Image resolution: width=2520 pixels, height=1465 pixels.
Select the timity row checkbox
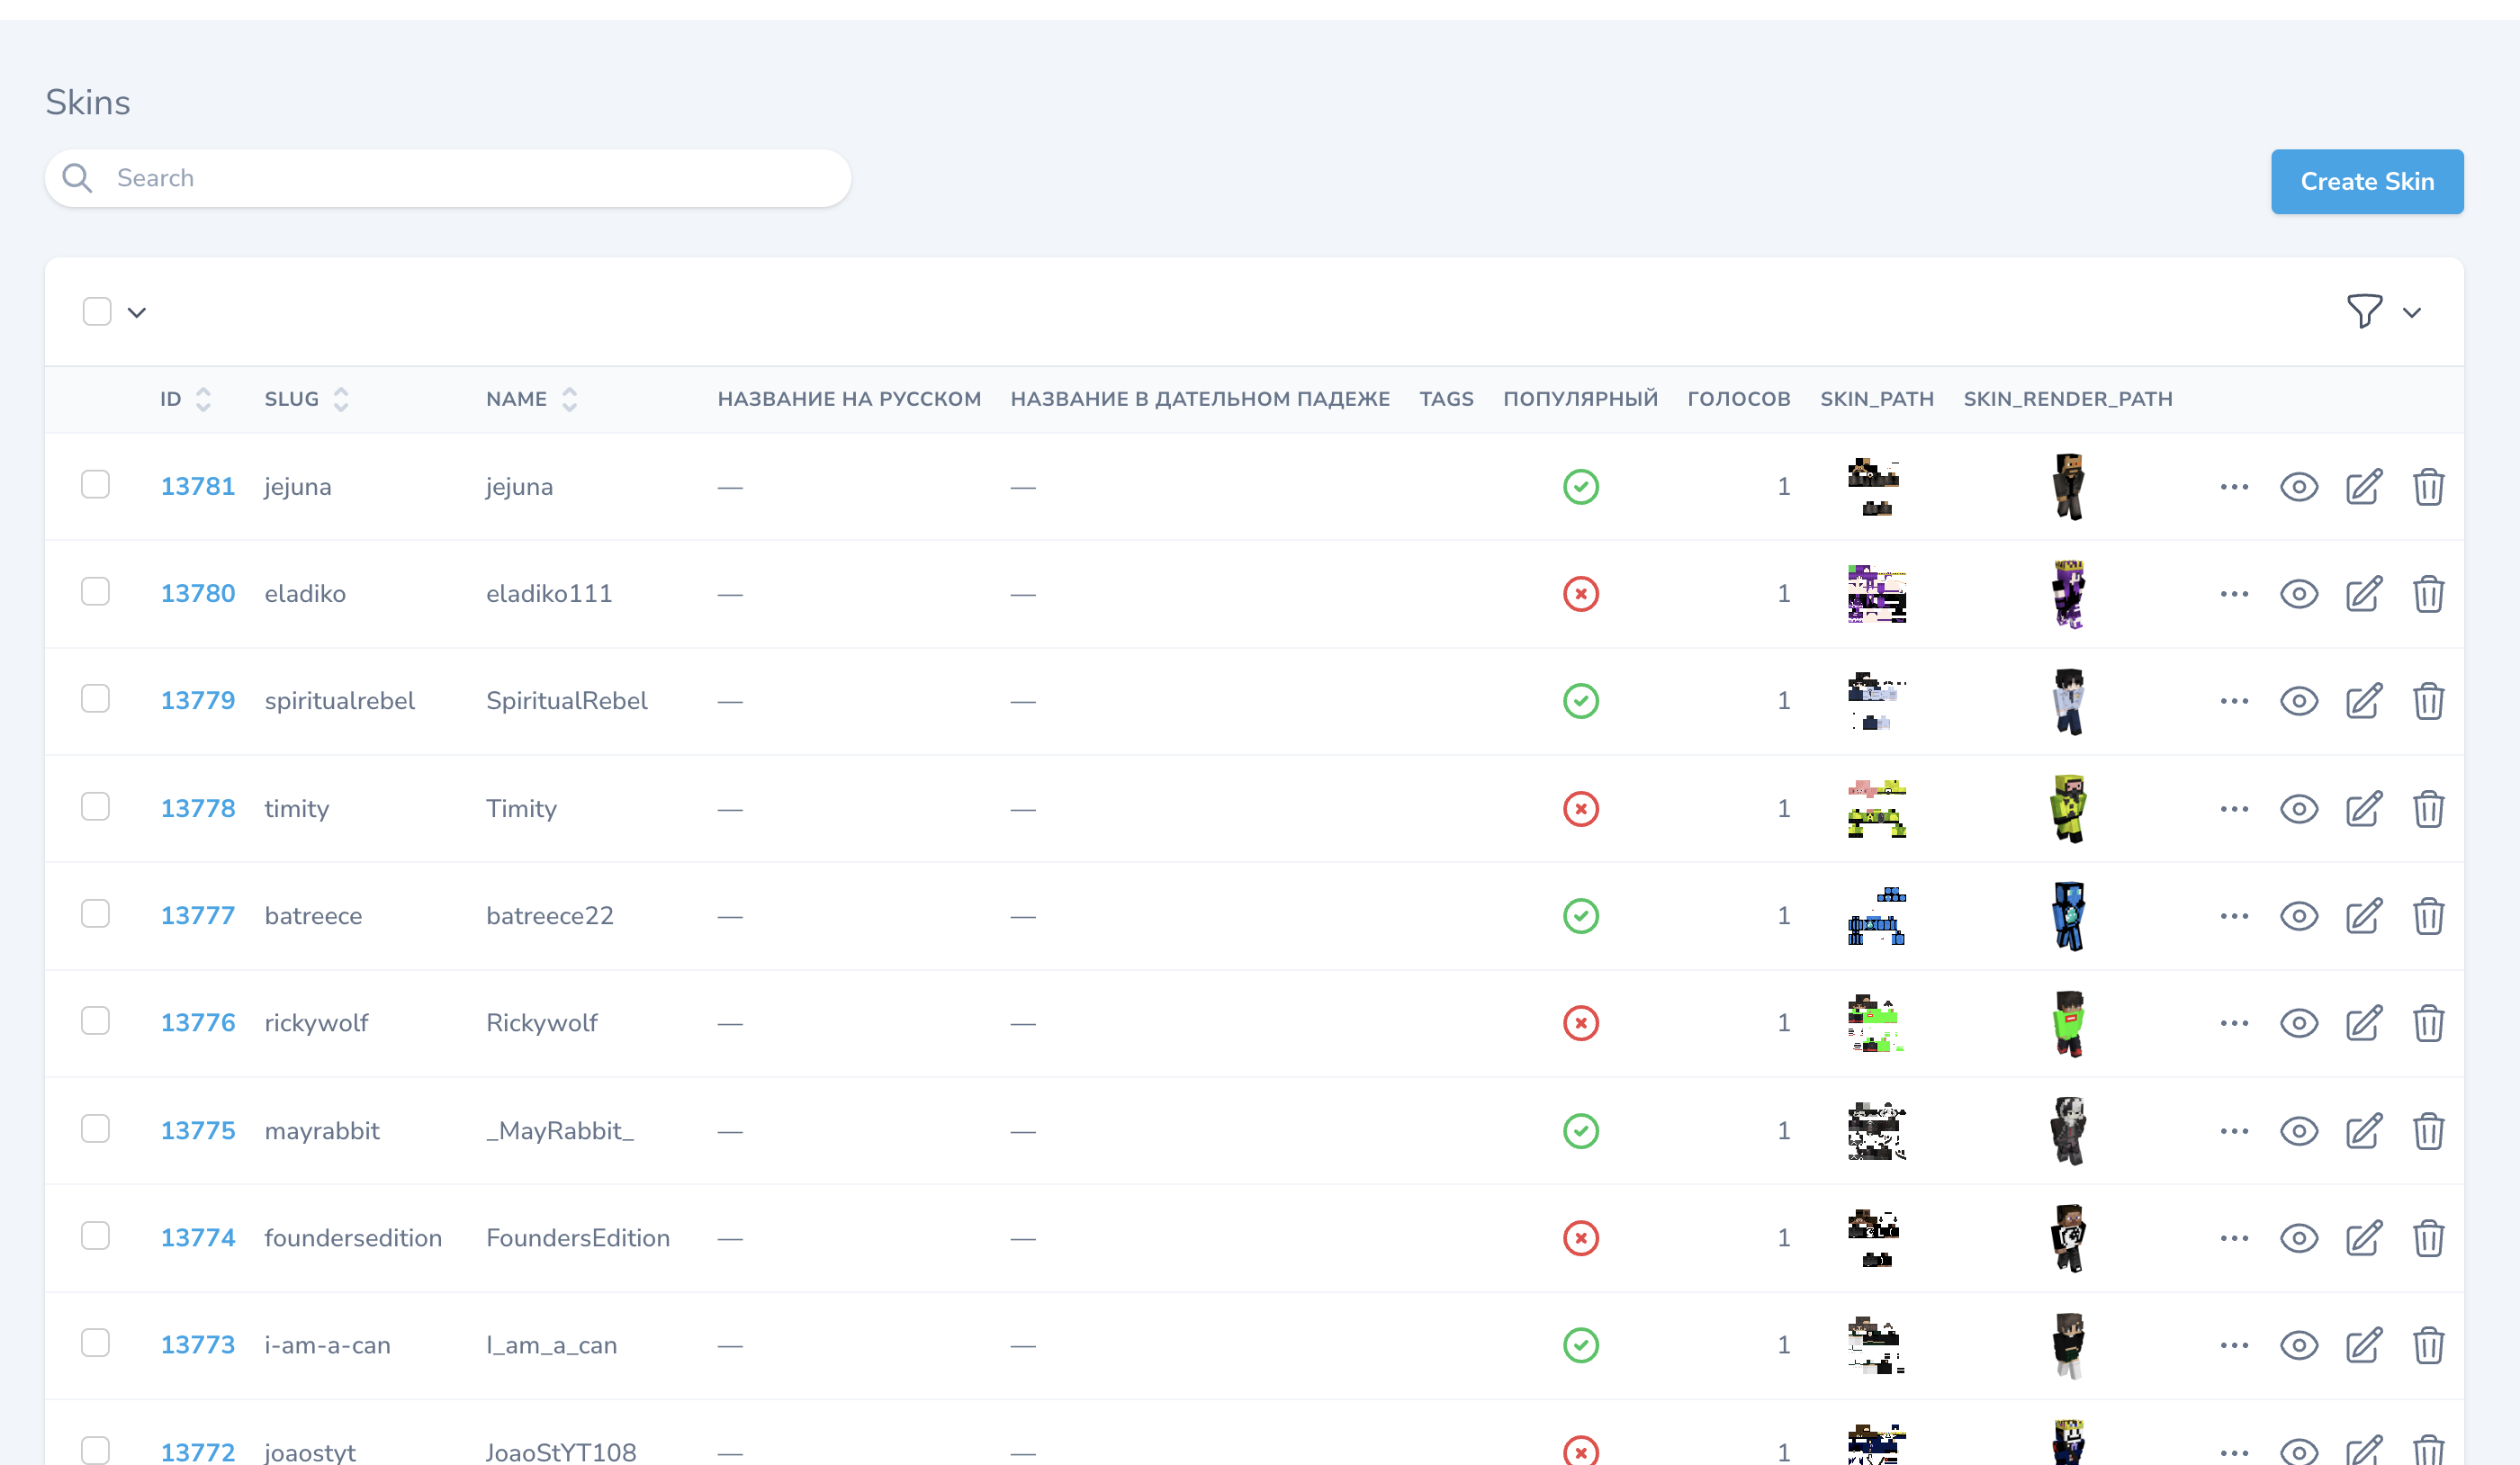95,806
